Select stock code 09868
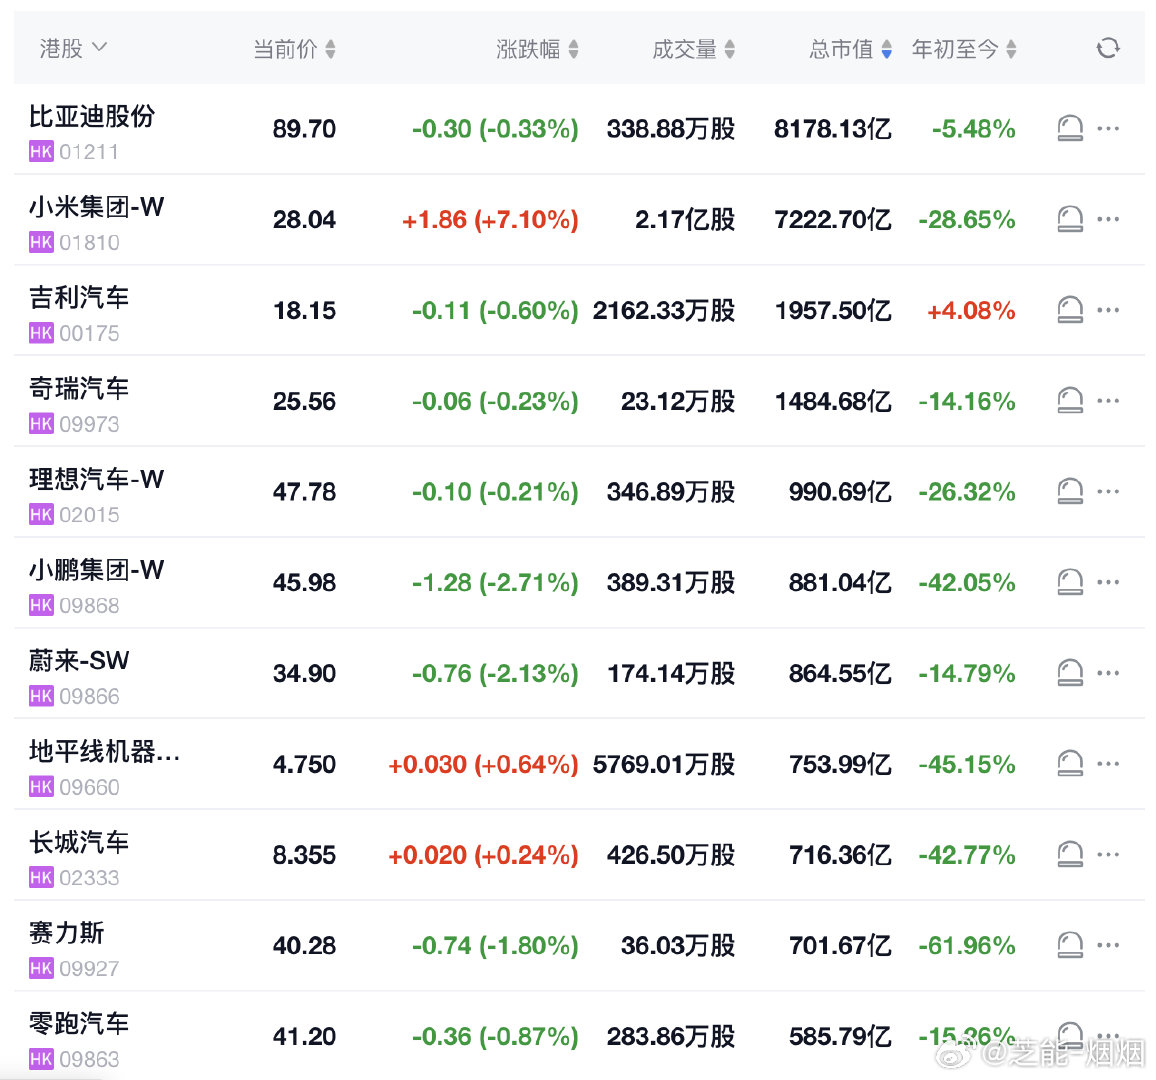Image resolution: width=1156 pixels, height=1080 pixels. (89, 605)
